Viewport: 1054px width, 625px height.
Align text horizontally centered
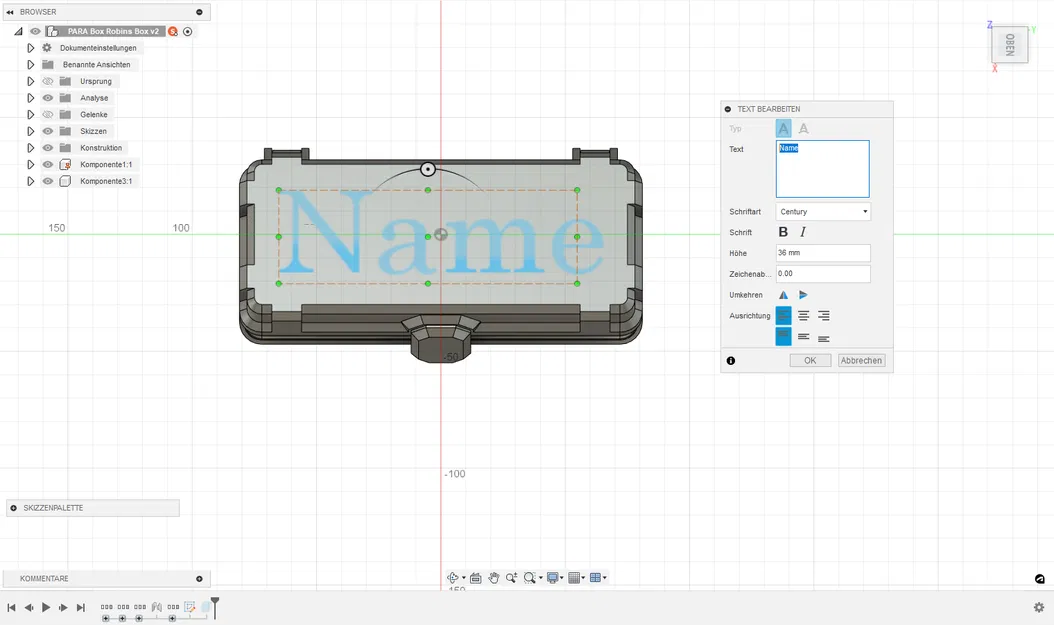803,315
